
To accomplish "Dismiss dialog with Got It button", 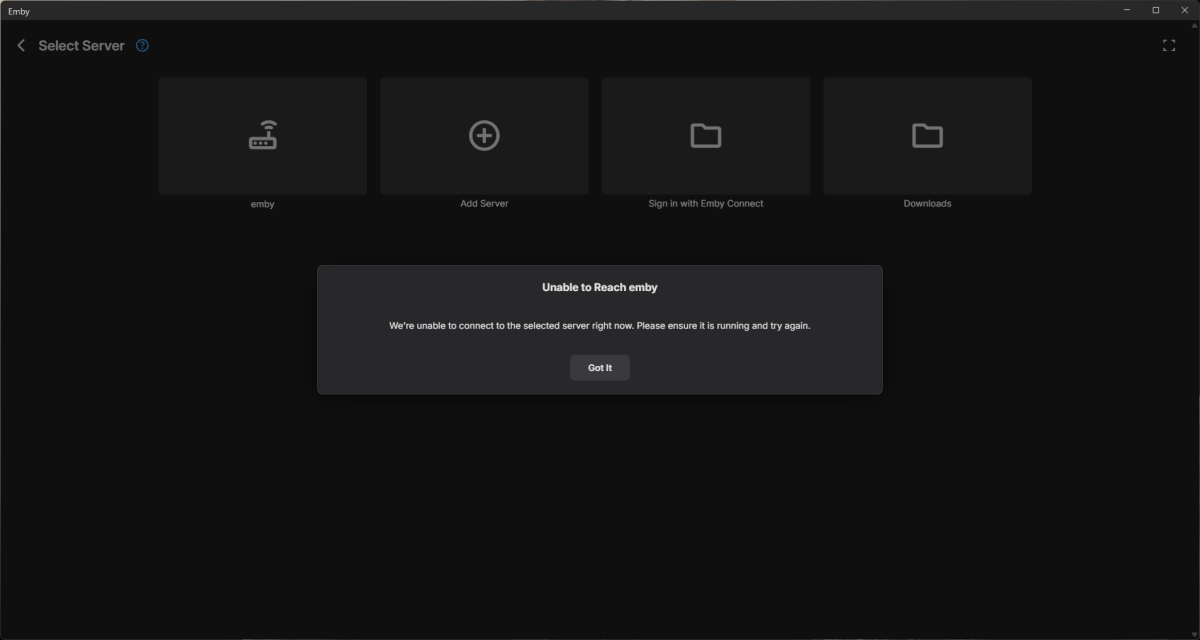I will pyautogui.click(x=600, y=368).
